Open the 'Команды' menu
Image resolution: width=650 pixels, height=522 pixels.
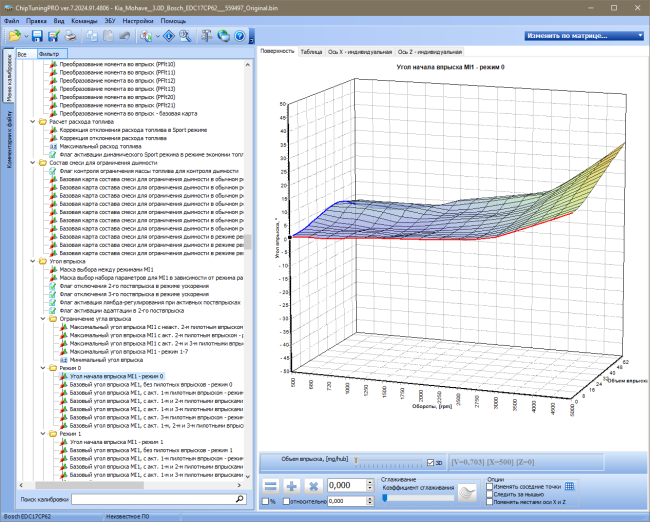point(84,21)
